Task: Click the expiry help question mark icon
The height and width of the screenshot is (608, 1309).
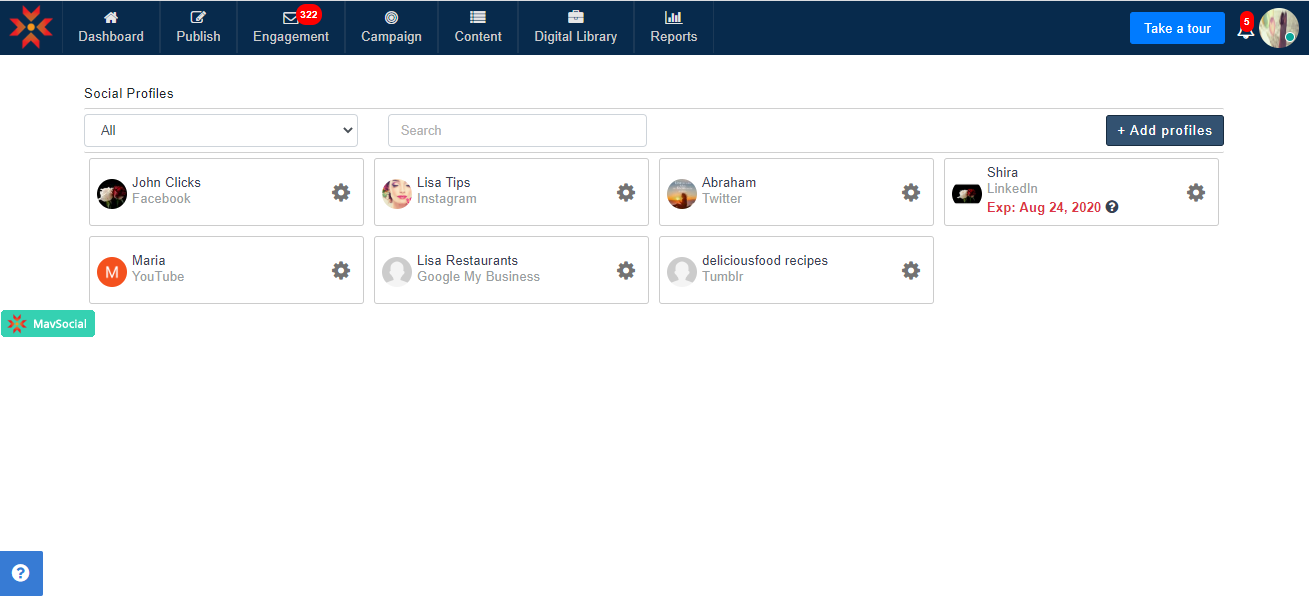Action: [x=1112, y=208]
